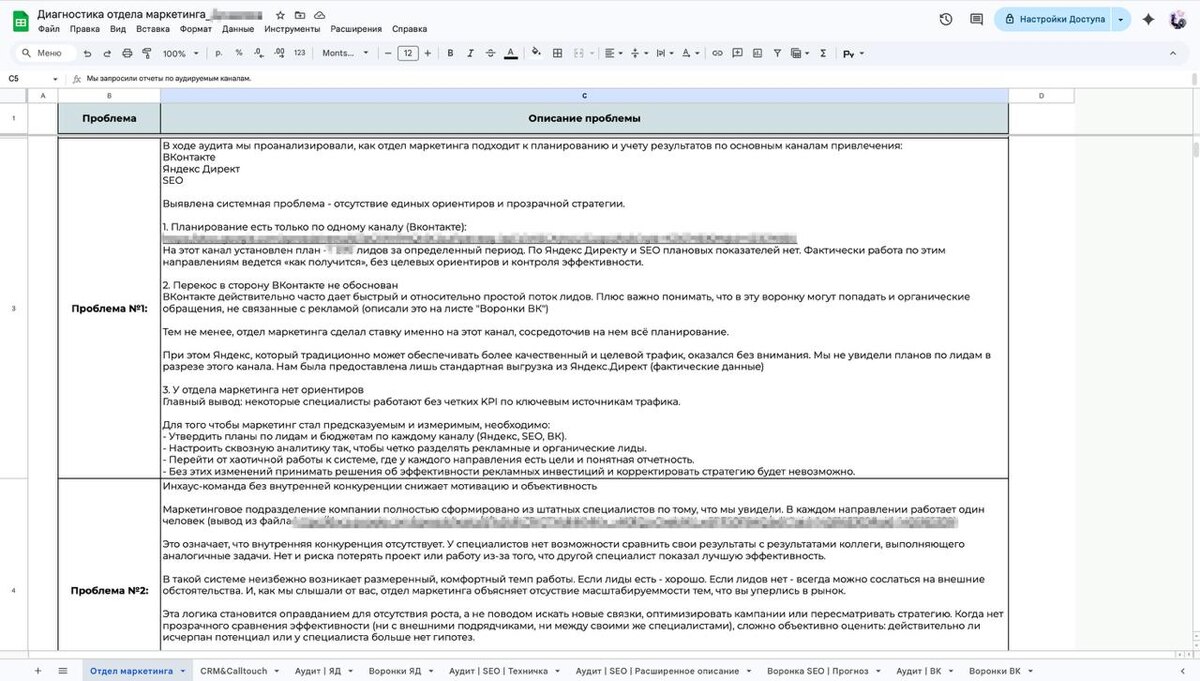Select column D header
Viewport: 1200px width, 681px height.
(x=1041, y=96)
